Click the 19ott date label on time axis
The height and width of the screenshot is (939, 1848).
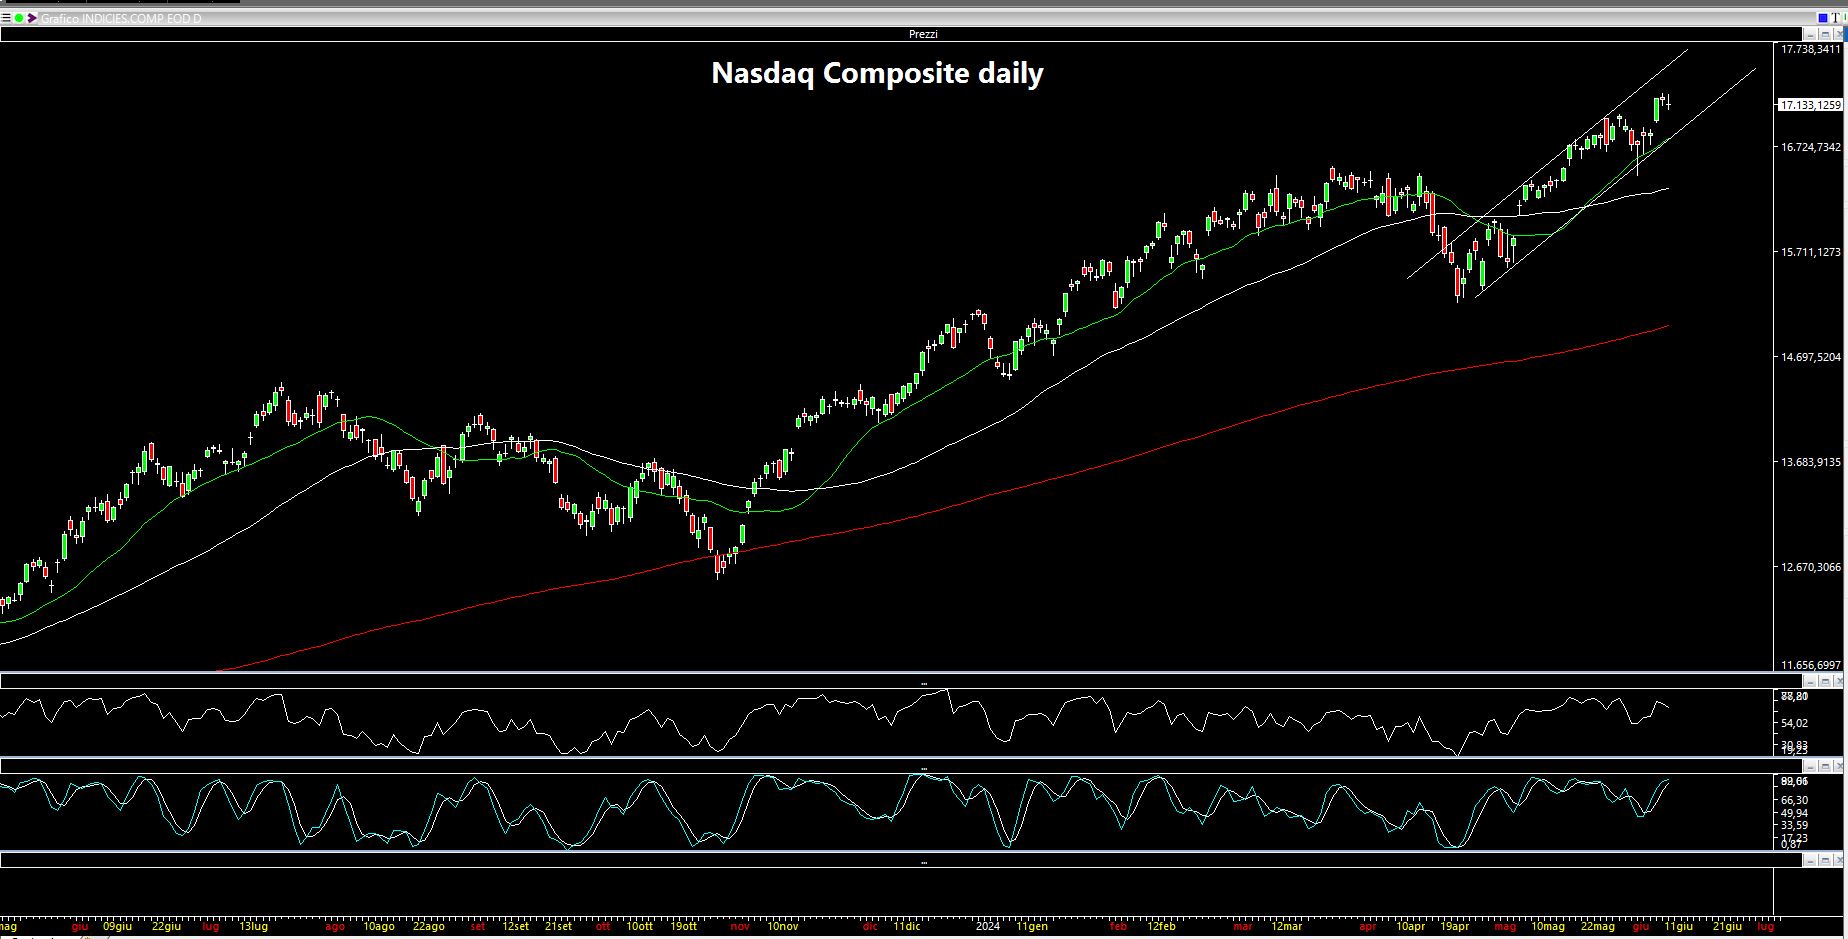(x=683, y=926)
